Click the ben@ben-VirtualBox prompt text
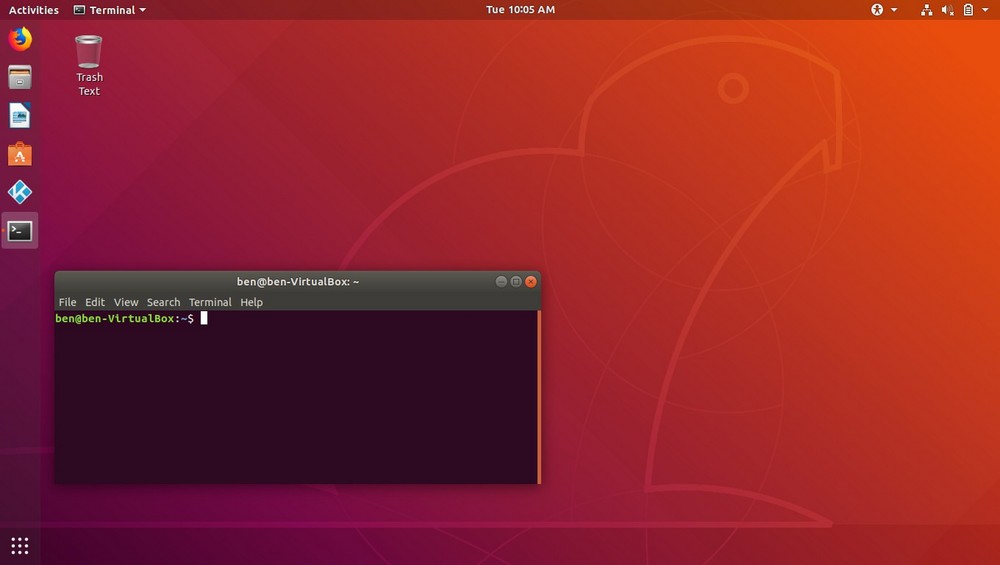The width and height of the screenshot is (1000, 565). click(x=124, y=318)
